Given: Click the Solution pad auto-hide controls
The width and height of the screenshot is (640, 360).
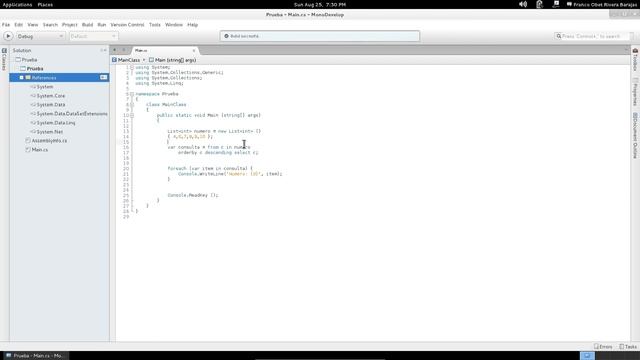Looking at the screenshot, I should [x=103, y=50].
